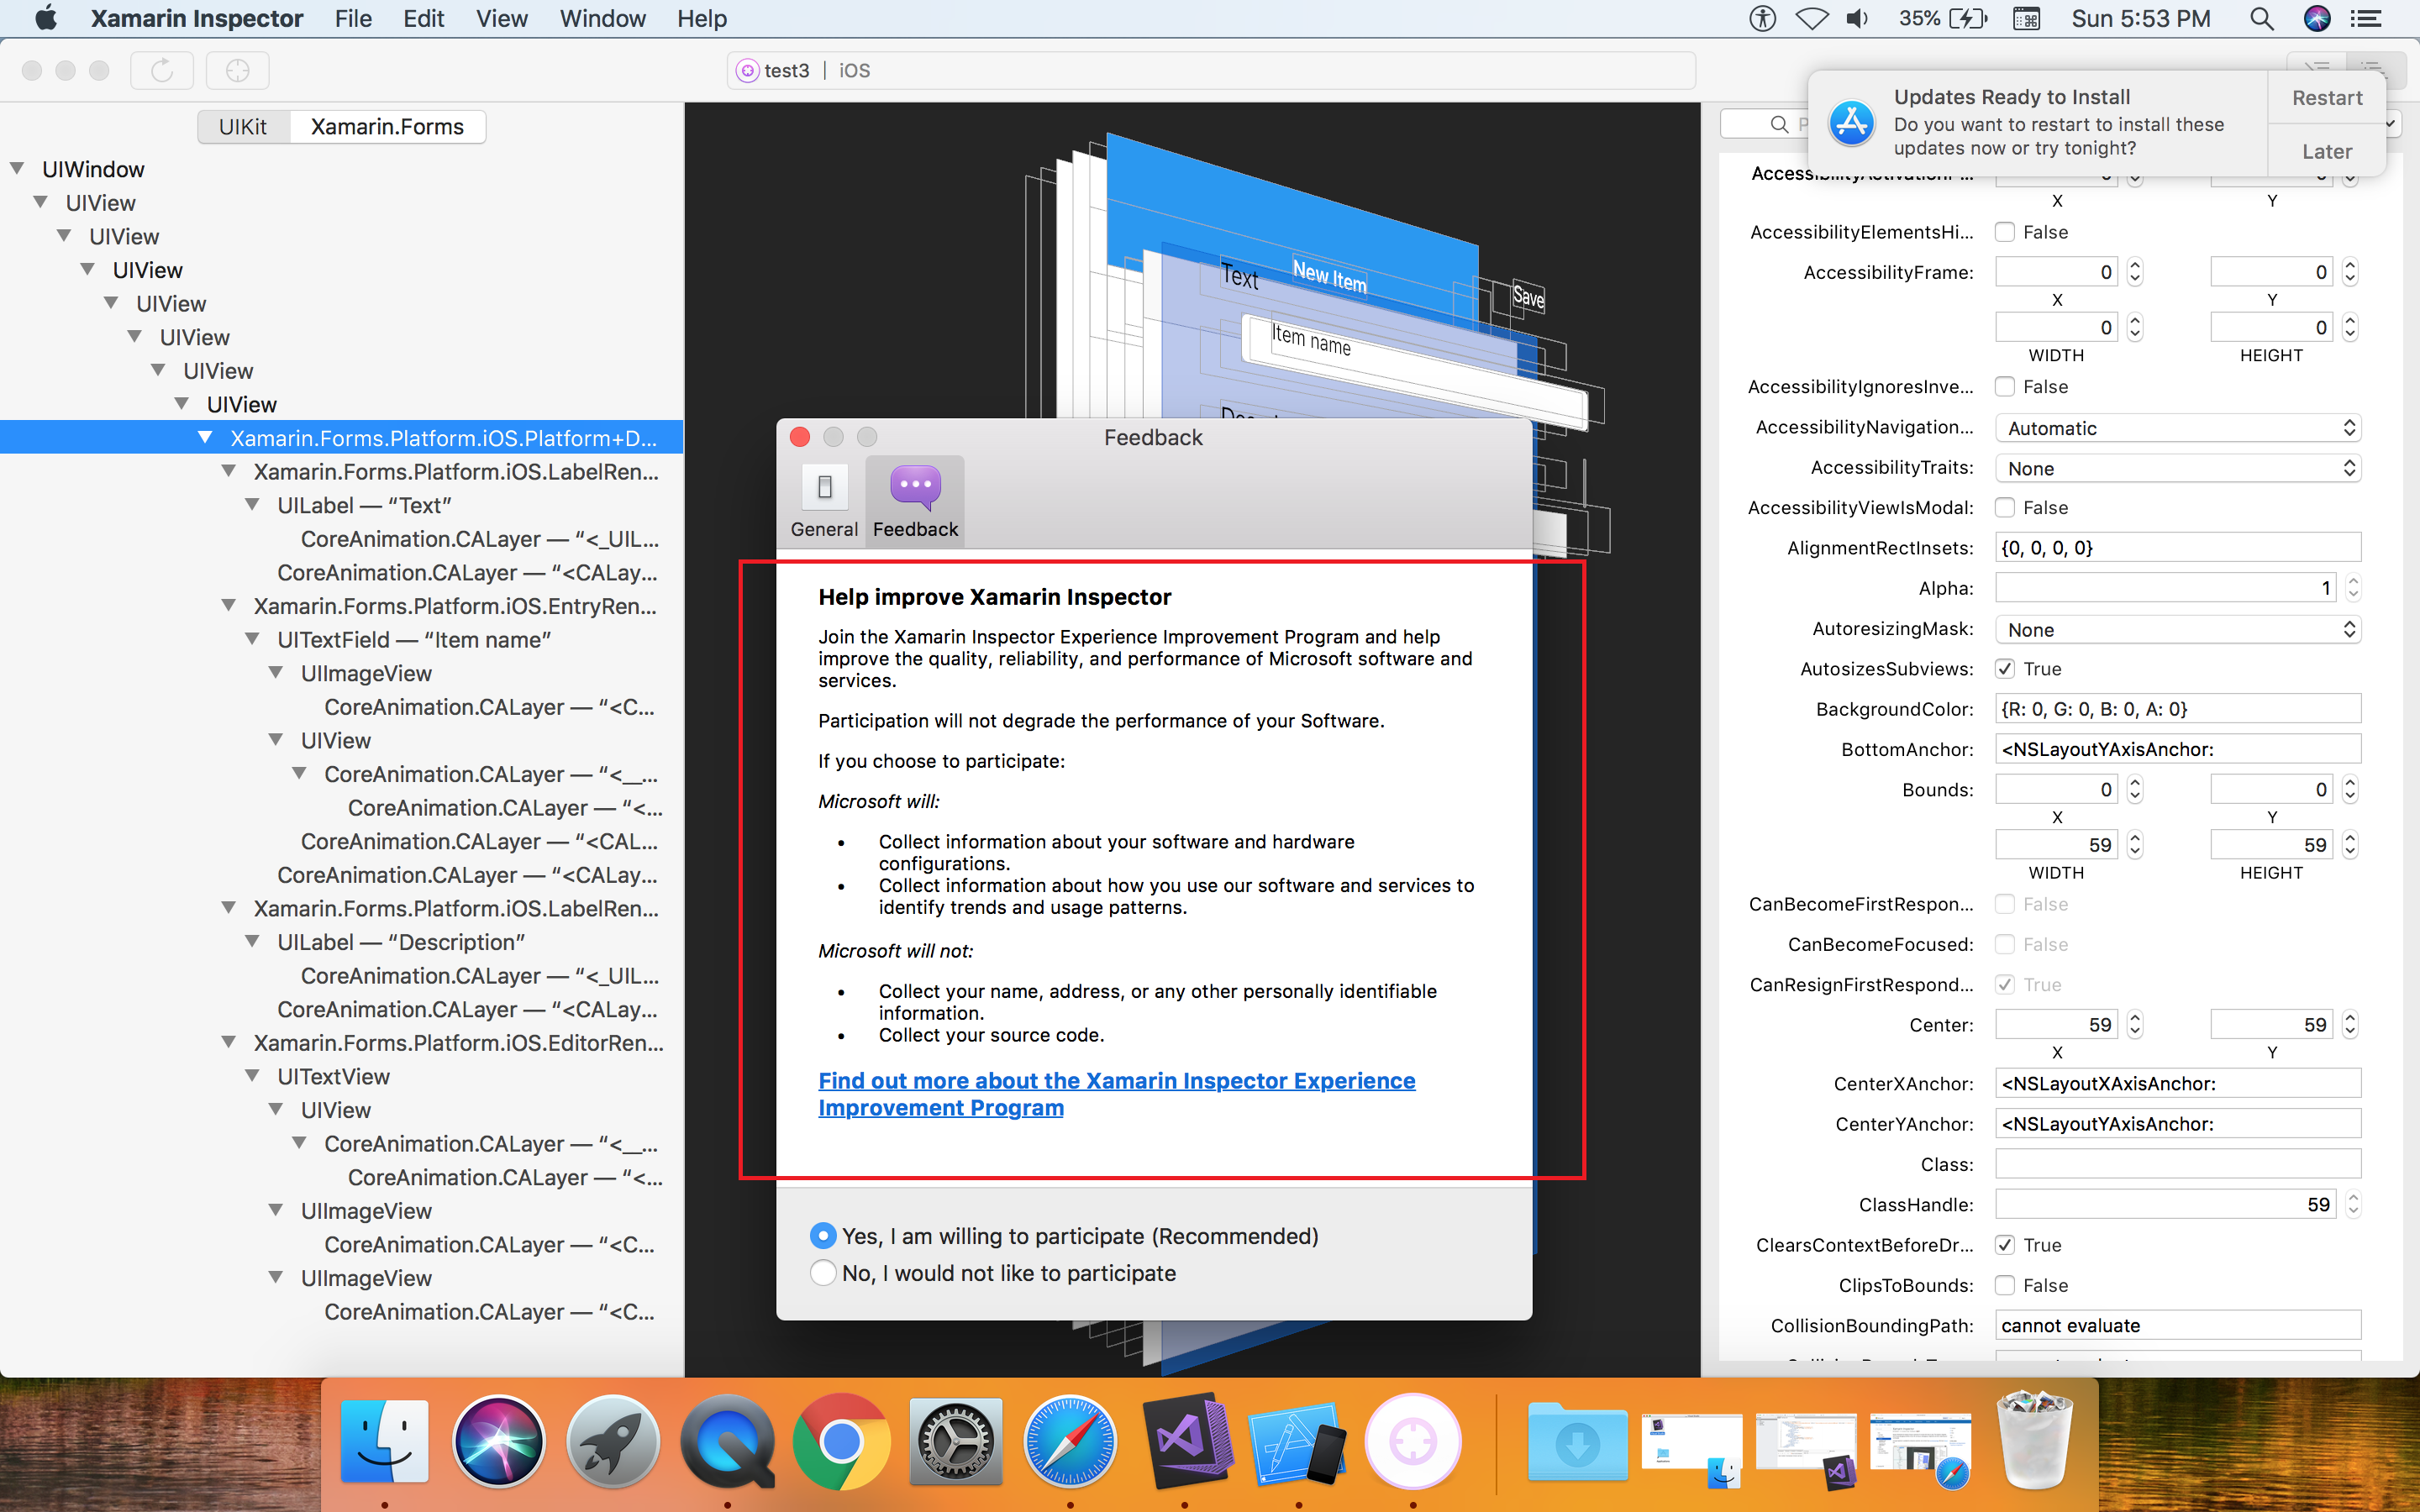Click the Spotlight search magnifier in menu bar
This screenshot has height=1512, width=2420.
pyautogui.click(x=2261, y=18)
